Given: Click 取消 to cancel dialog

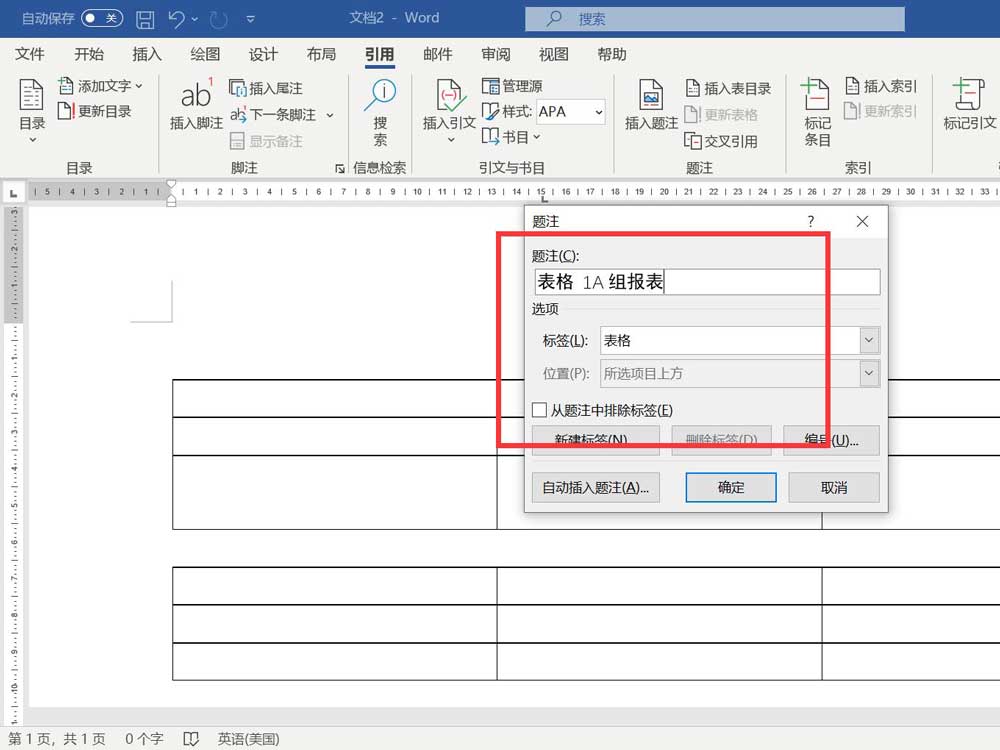Looking at the screenshot, I should [834, 488].
